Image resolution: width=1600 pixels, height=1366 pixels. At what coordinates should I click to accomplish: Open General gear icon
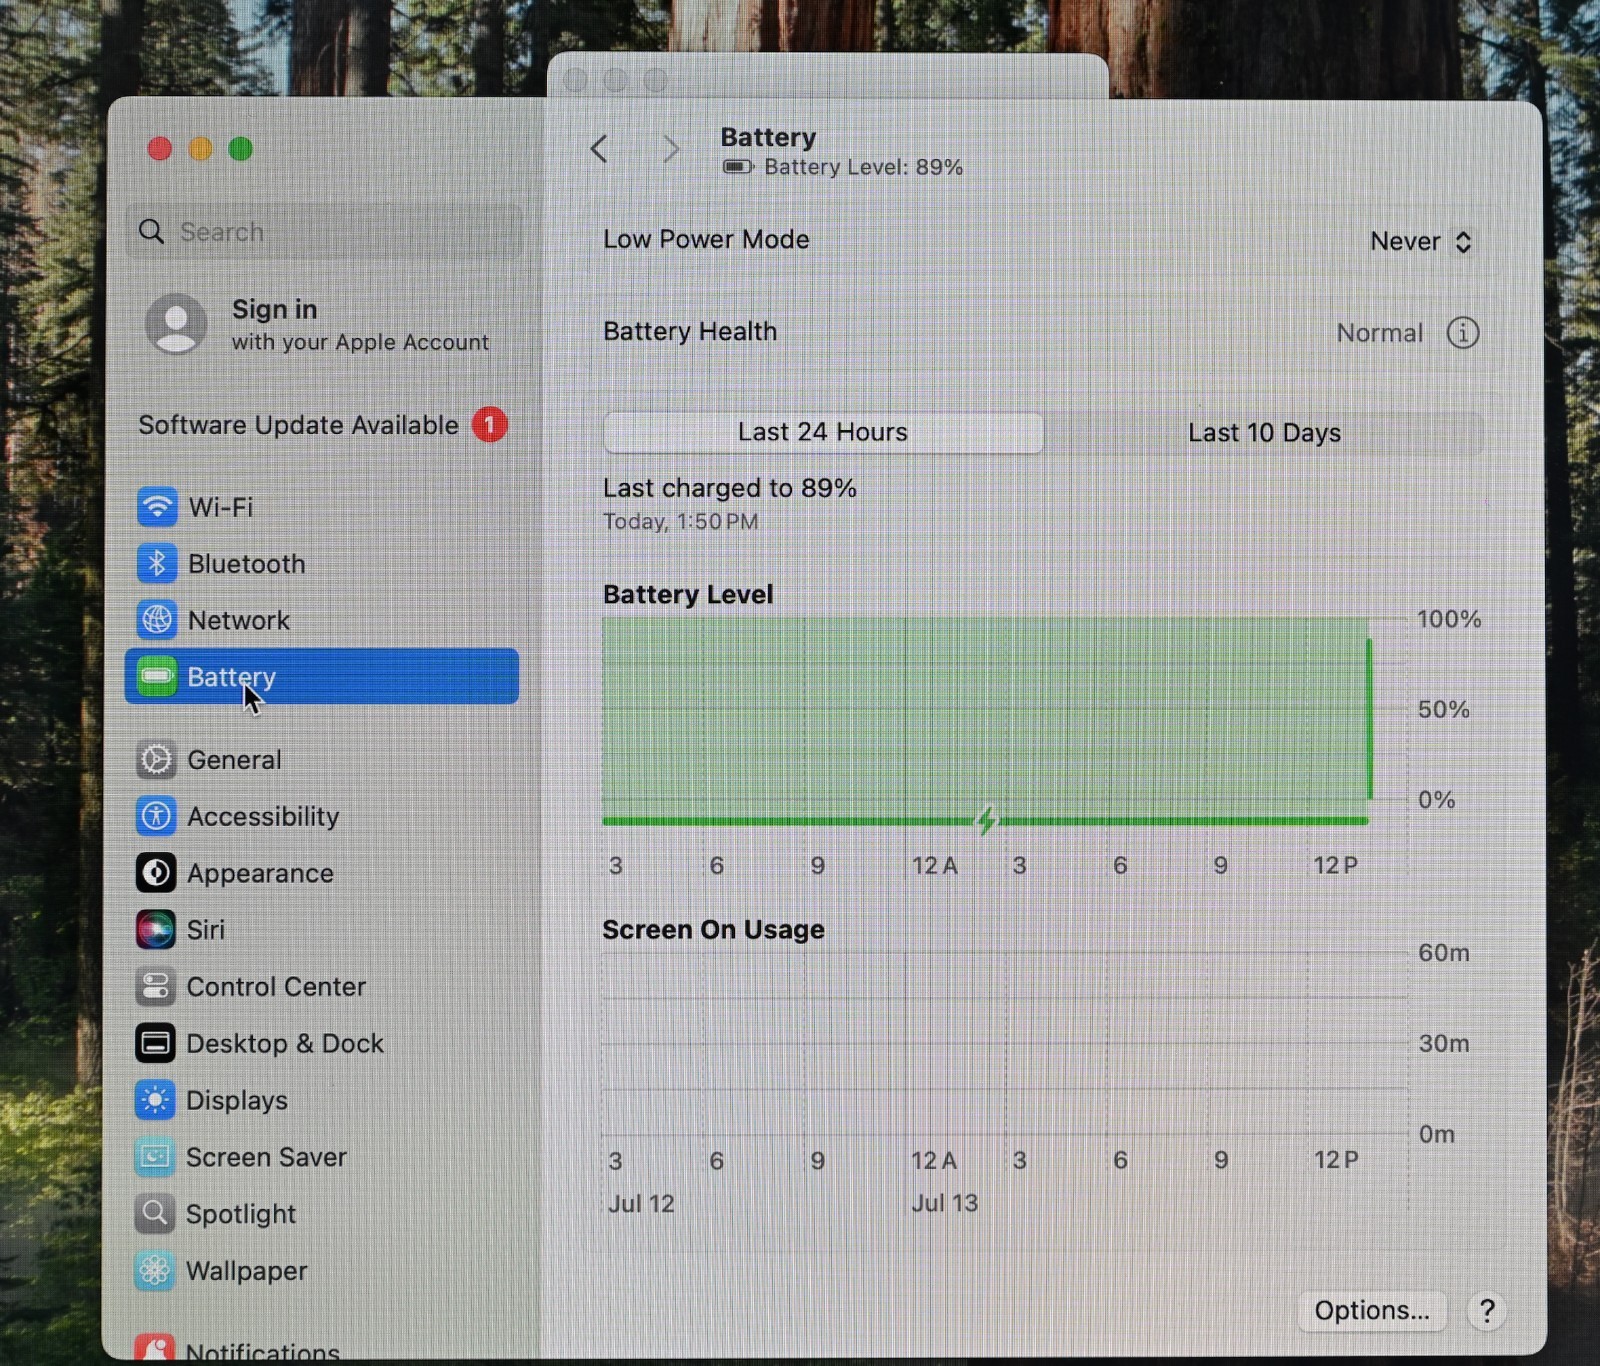click(x=156, y=760)
